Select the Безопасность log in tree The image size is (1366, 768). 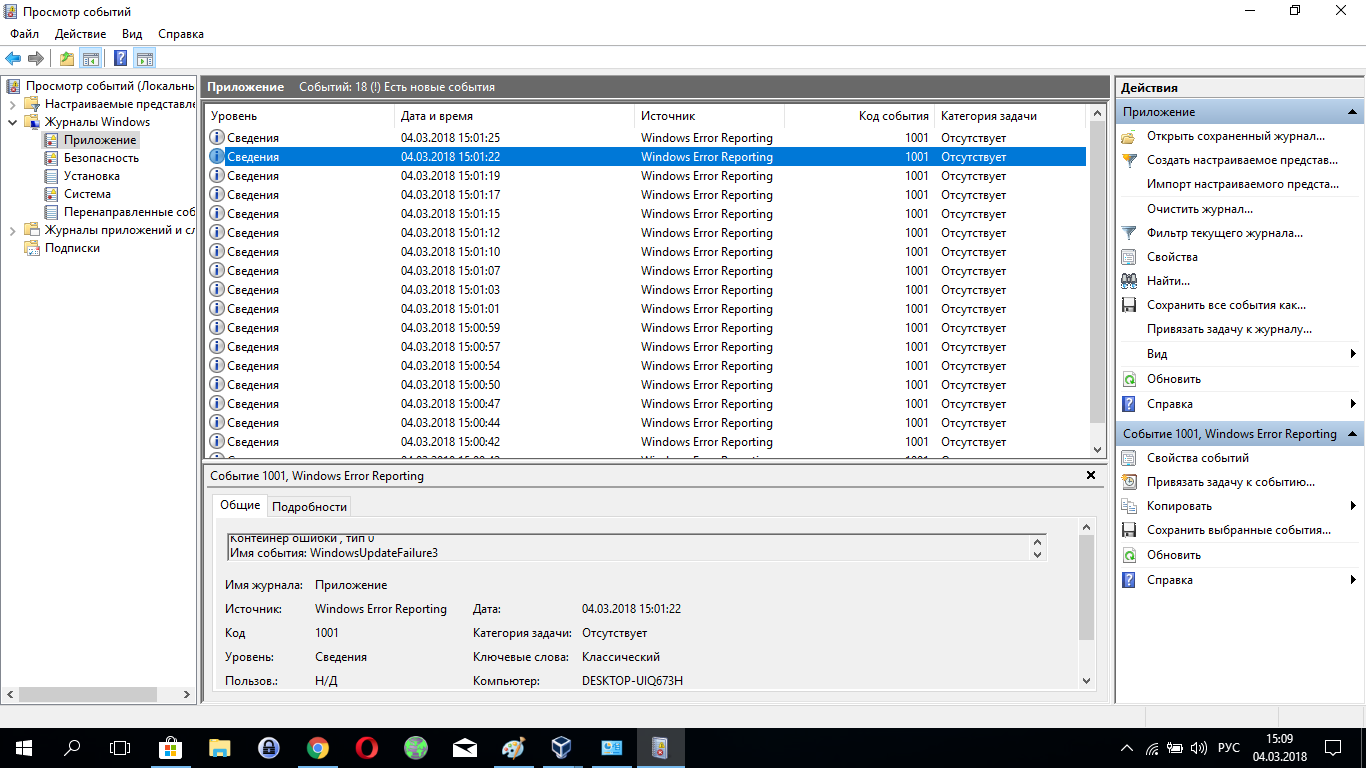tap(101, 158)
